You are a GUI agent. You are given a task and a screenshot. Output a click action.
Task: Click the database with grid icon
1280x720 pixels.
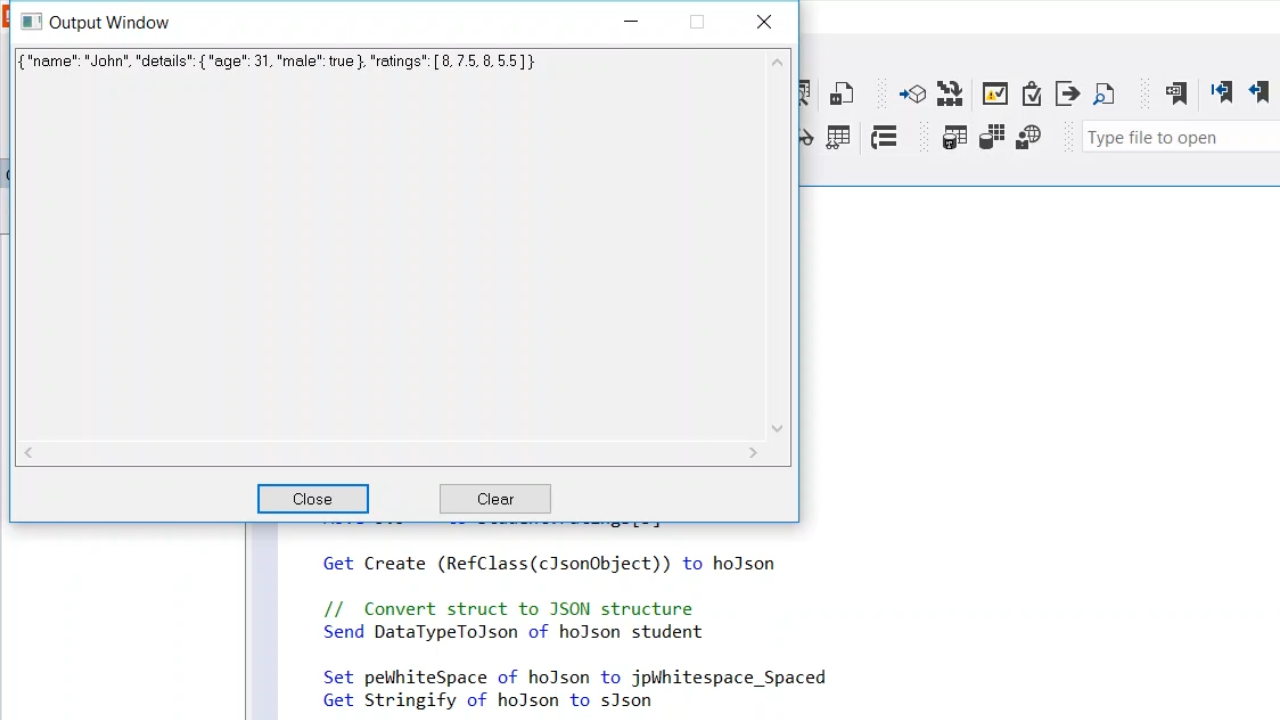[x=991, y=138]
